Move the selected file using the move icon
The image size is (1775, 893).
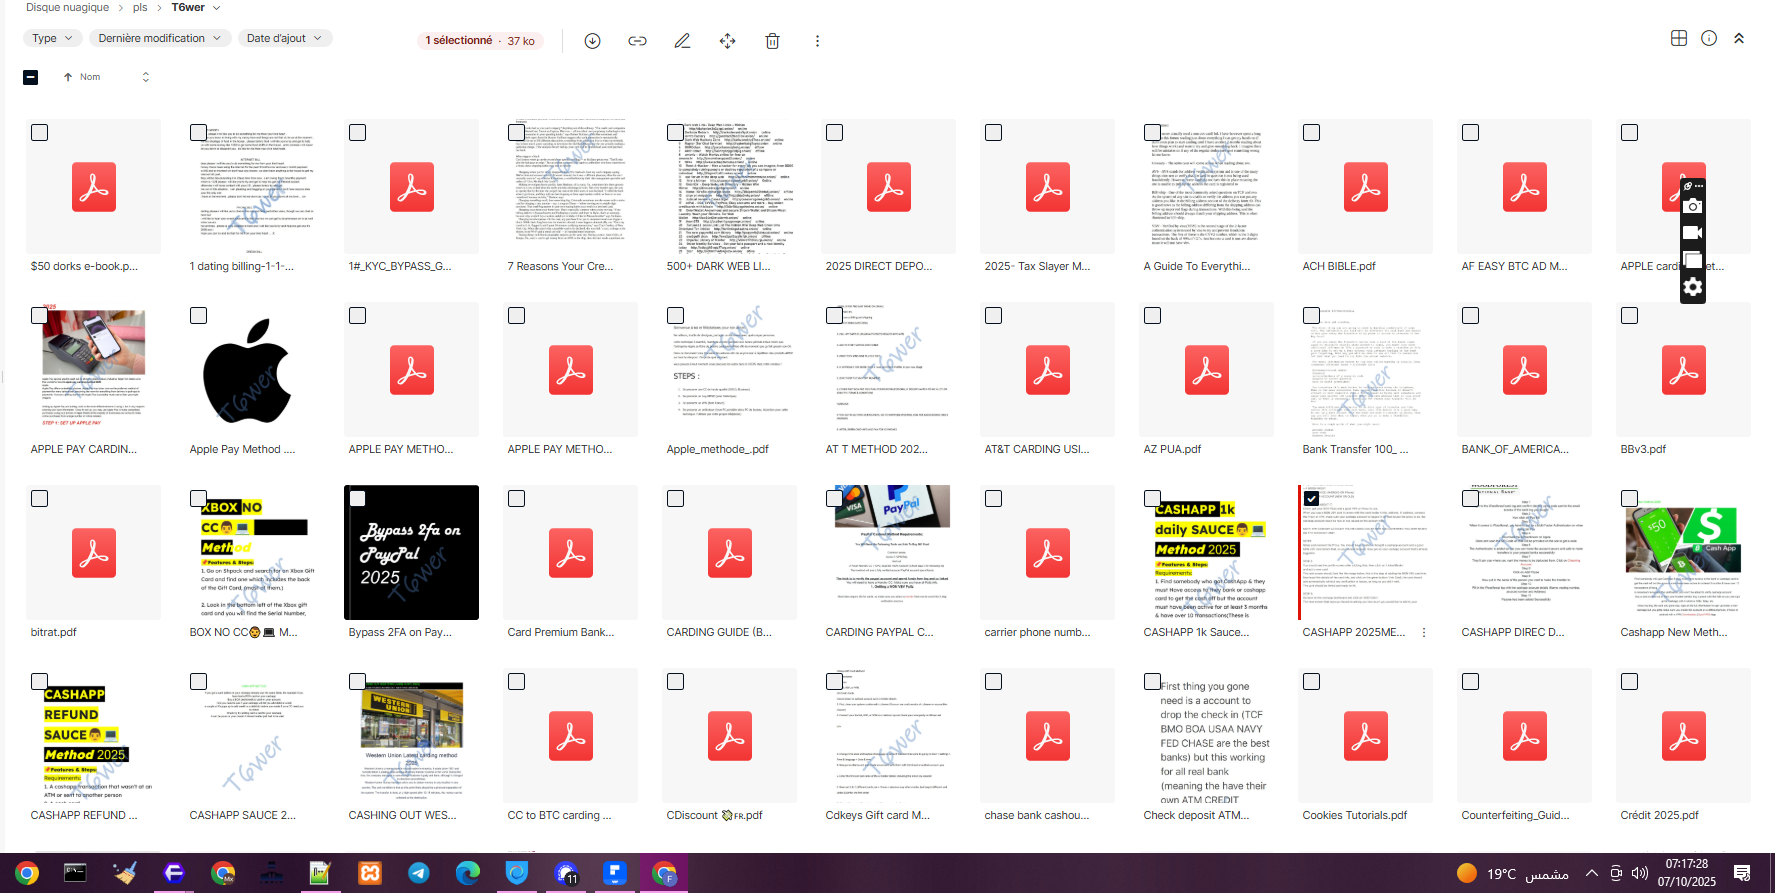(727, 41)
